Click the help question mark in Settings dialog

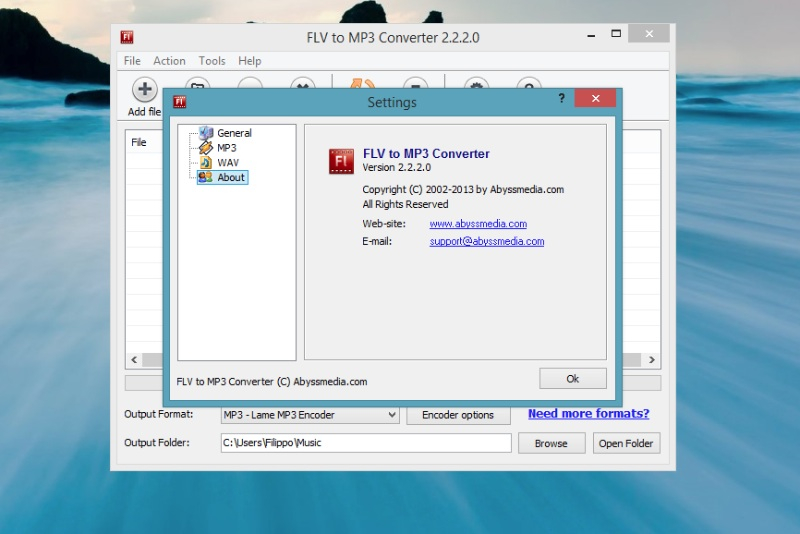coord(561,98)
